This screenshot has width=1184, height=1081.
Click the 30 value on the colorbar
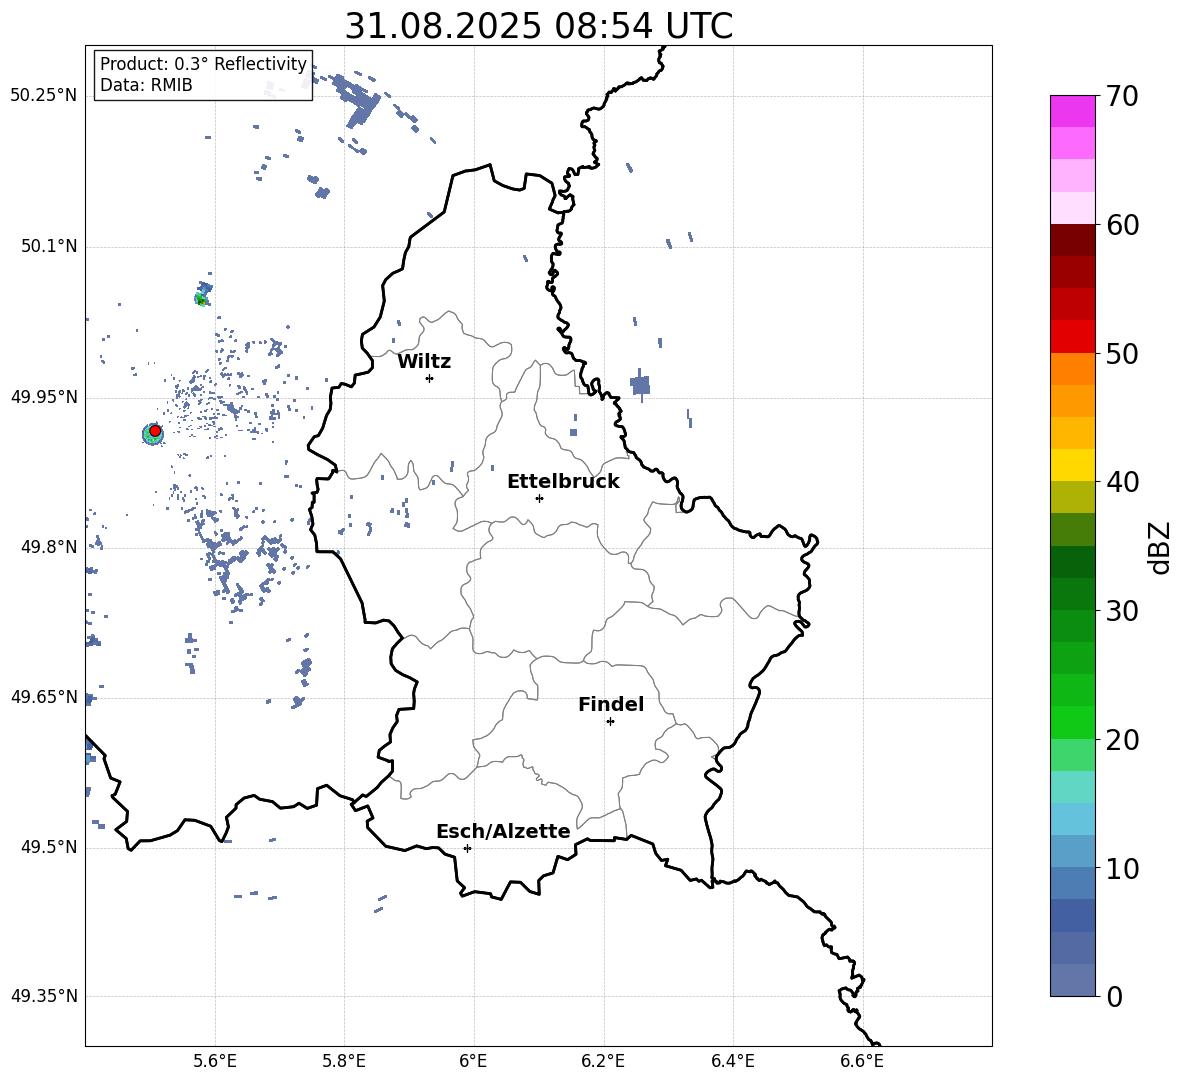1122,611
